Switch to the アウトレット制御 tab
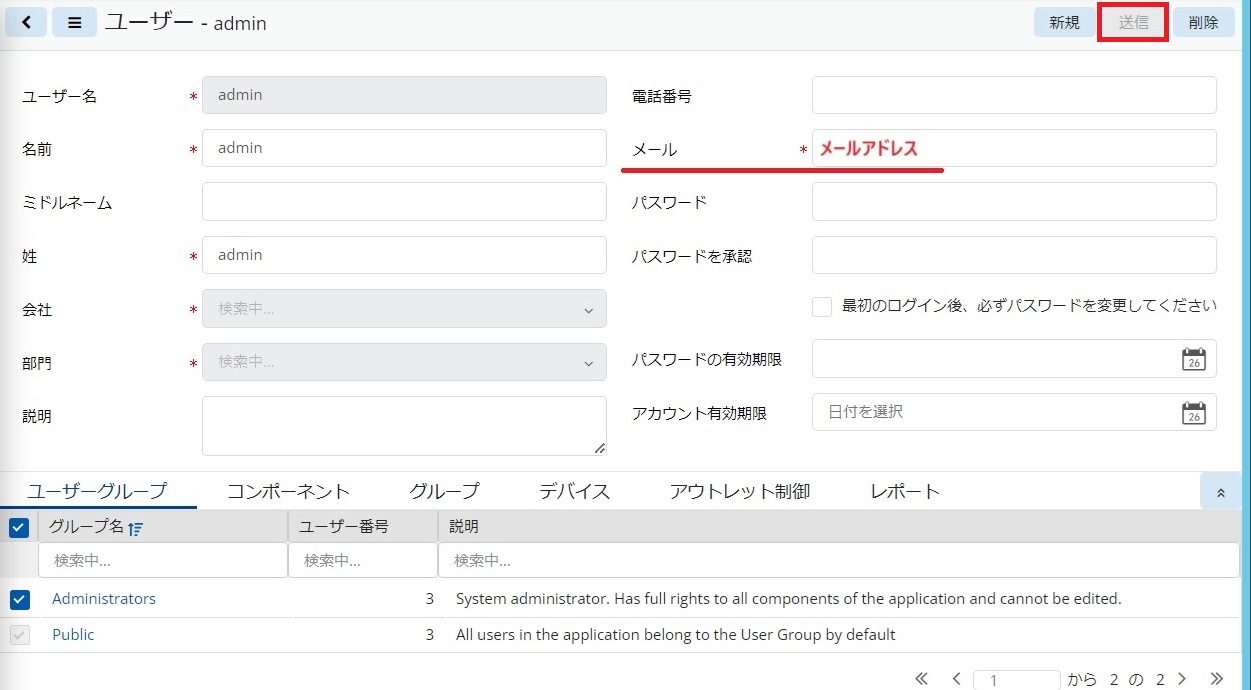 (739, 491)
